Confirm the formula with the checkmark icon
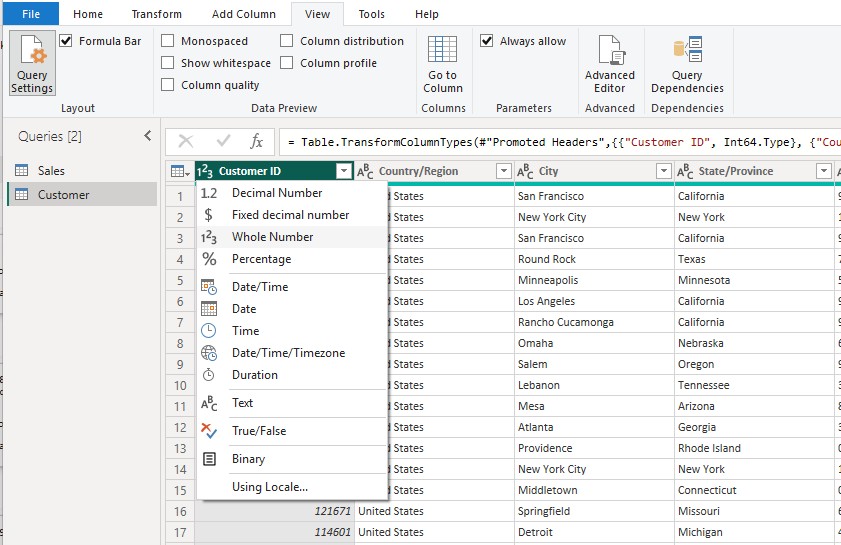The width and height of the screenshot is (841, 545). 223,142
